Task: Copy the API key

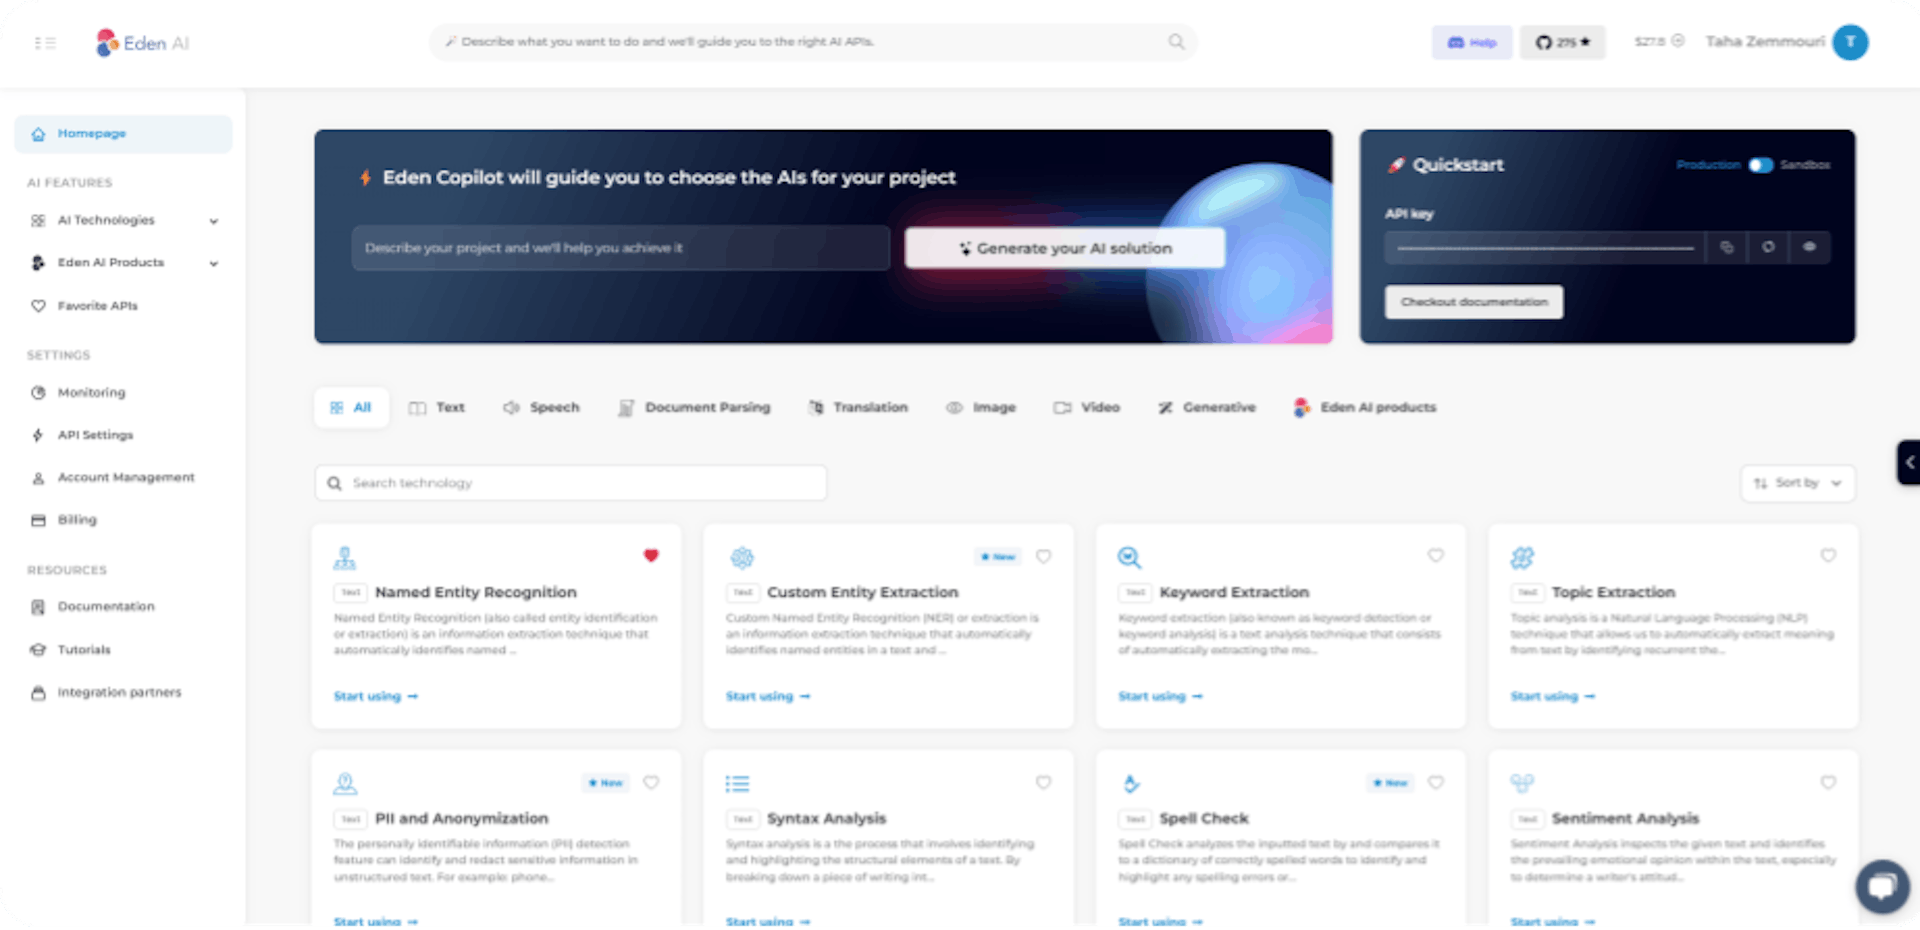Action: (1726, 247)
